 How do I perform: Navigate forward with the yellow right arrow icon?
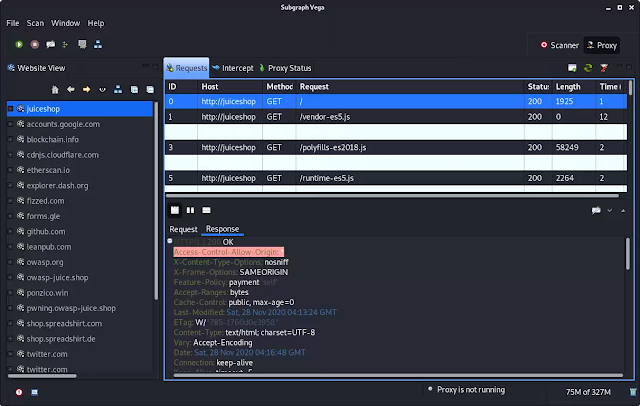87,89
